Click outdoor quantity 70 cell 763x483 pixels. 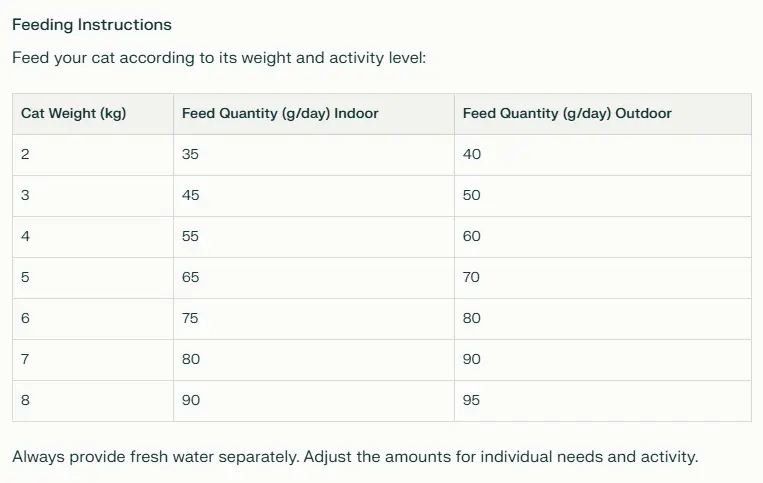click(x=603, y=278)
